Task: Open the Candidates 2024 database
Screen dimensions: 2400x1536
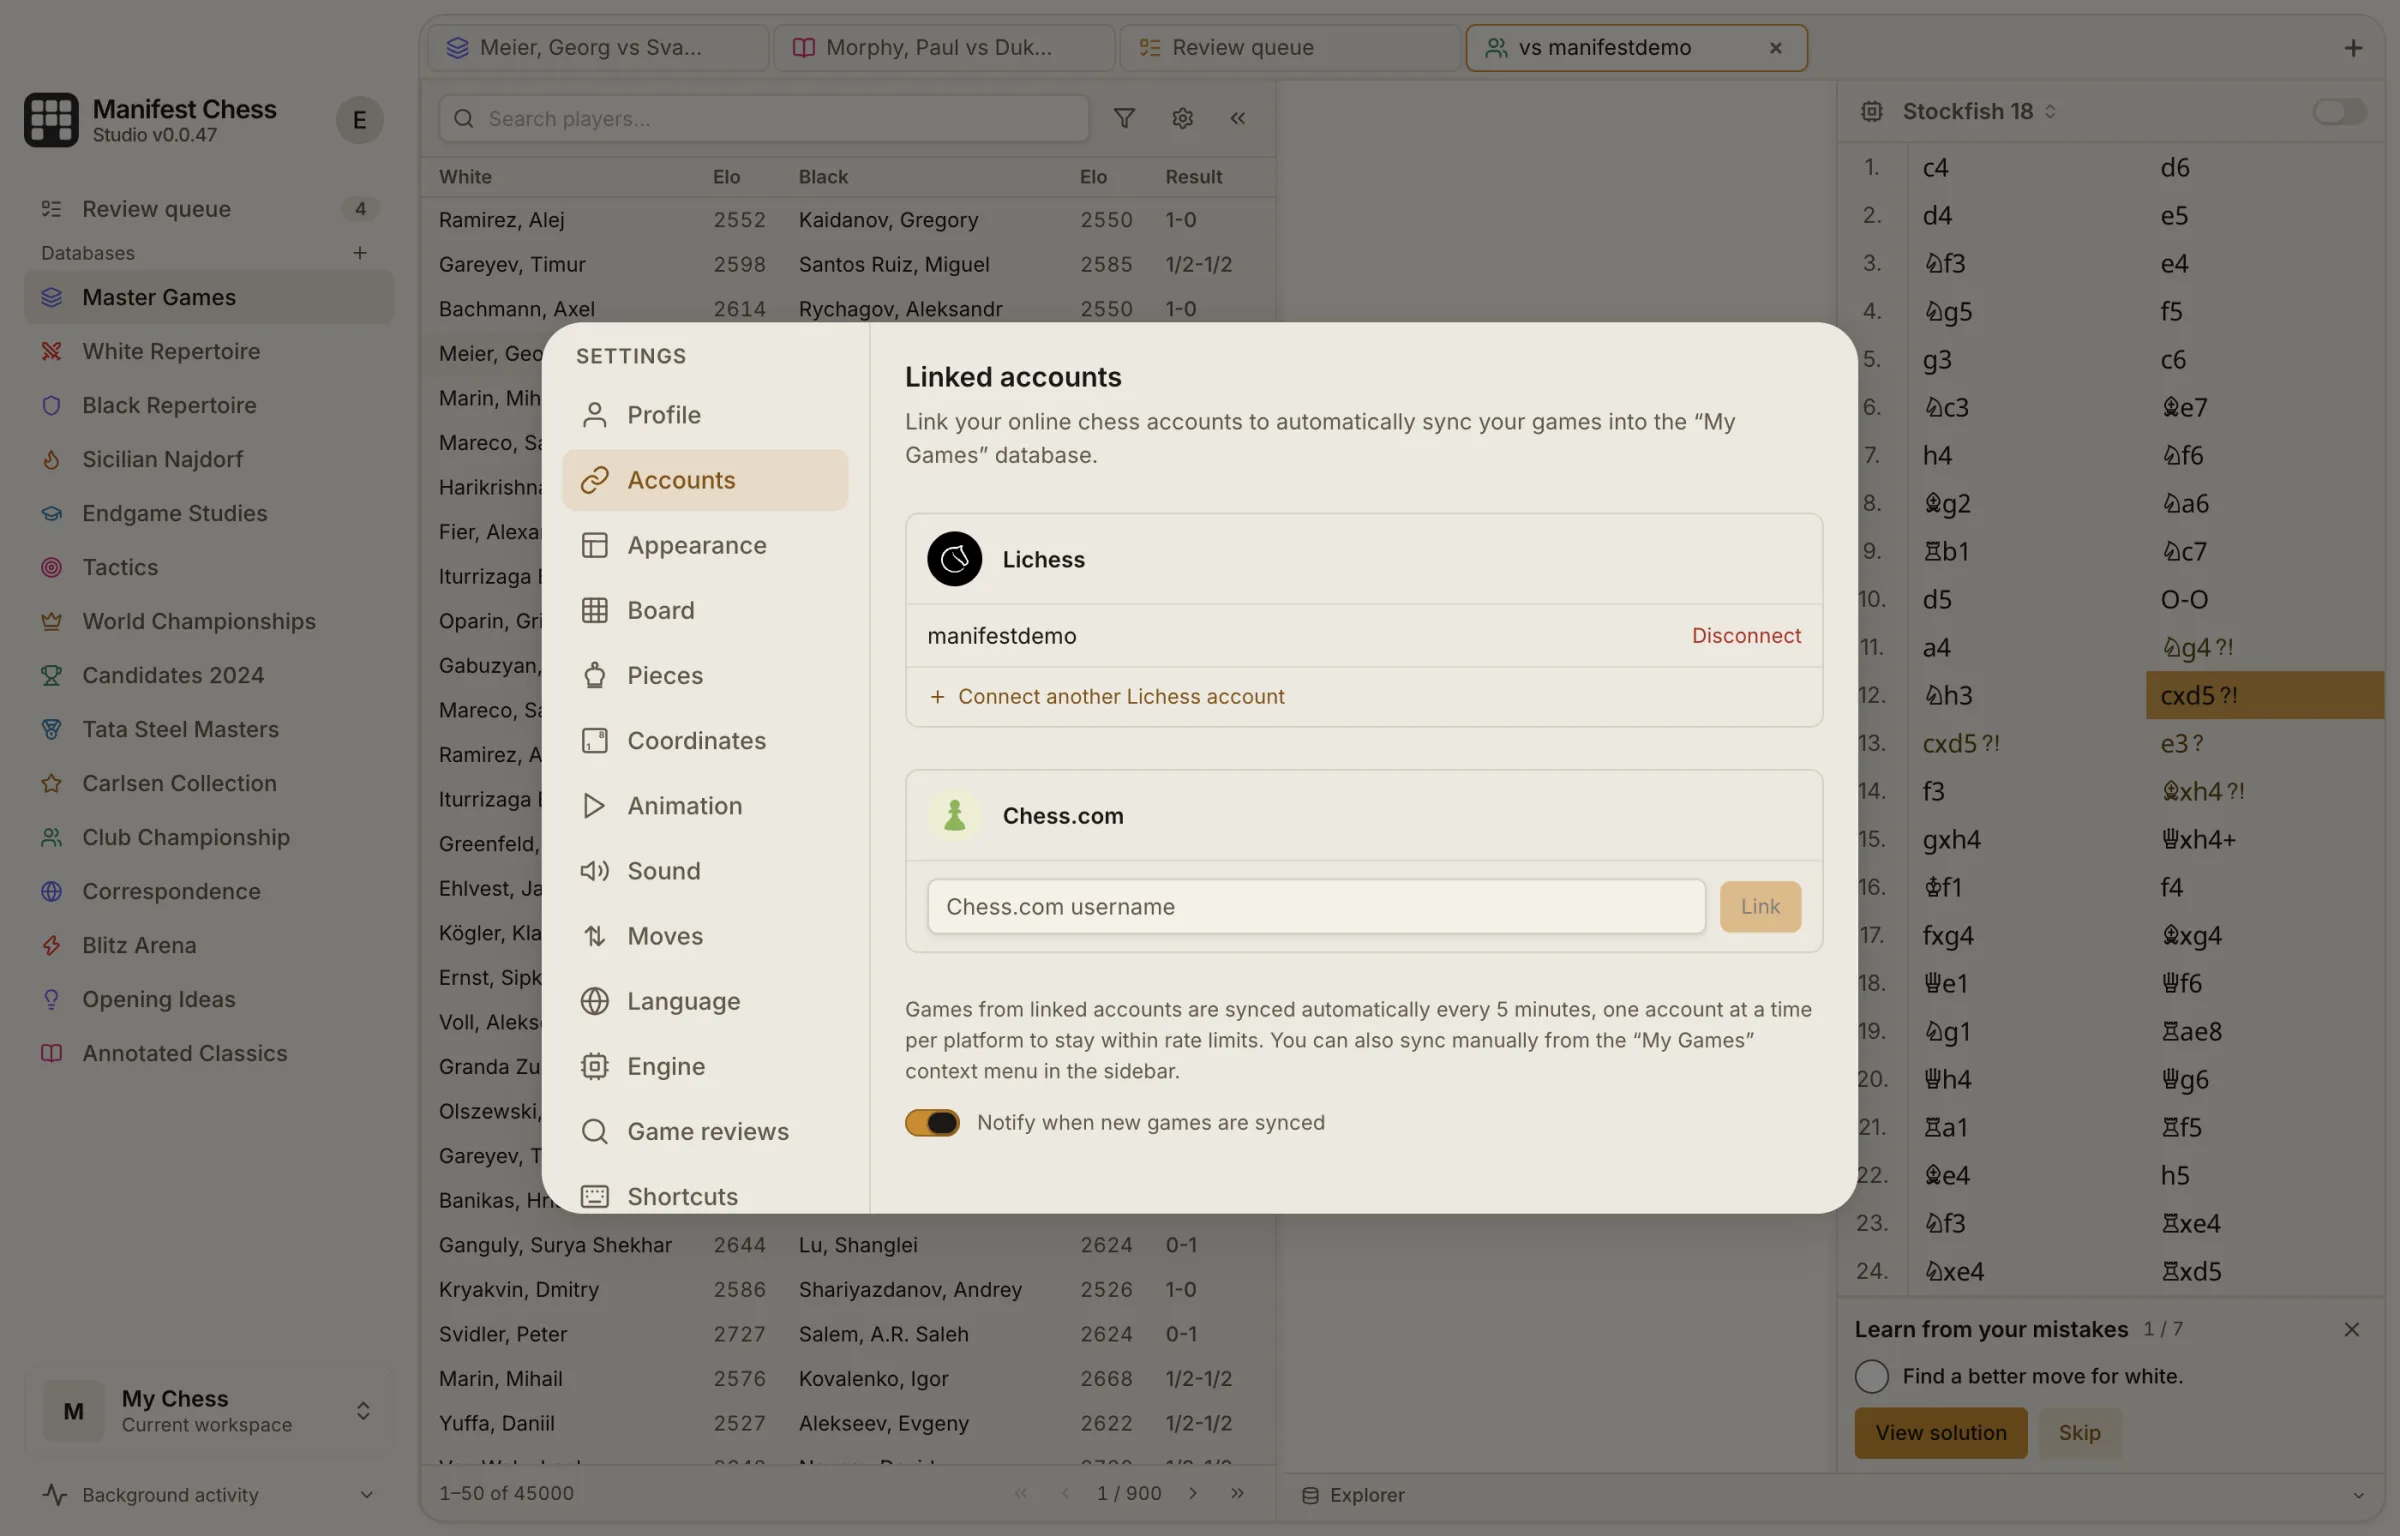Action: (x=209, y=675)
